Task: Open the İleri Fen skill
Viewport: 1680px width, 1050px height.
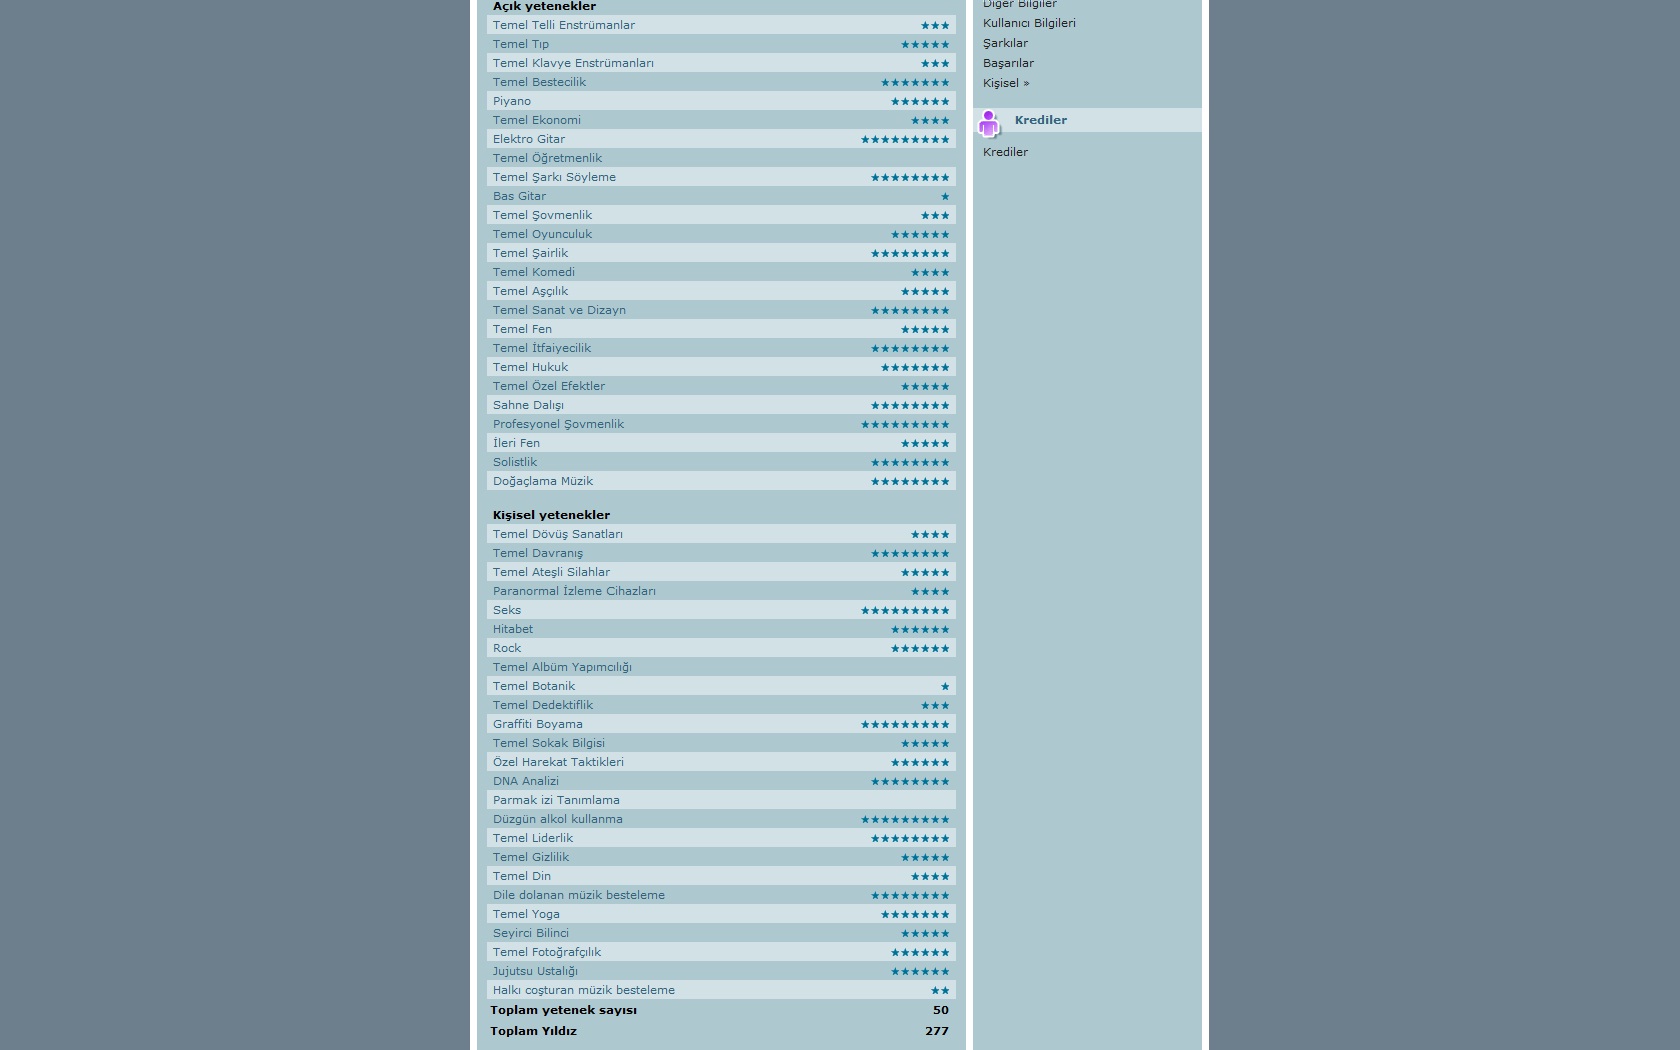Action: (516, 443)
